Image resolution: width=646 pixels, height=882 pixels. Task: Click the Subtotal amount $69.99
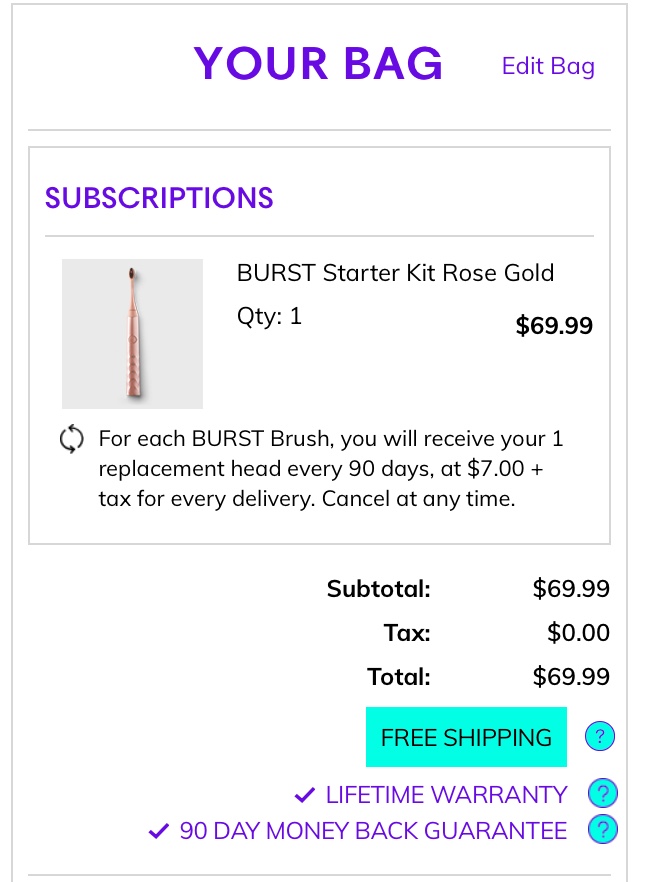[x=571, y=589]
